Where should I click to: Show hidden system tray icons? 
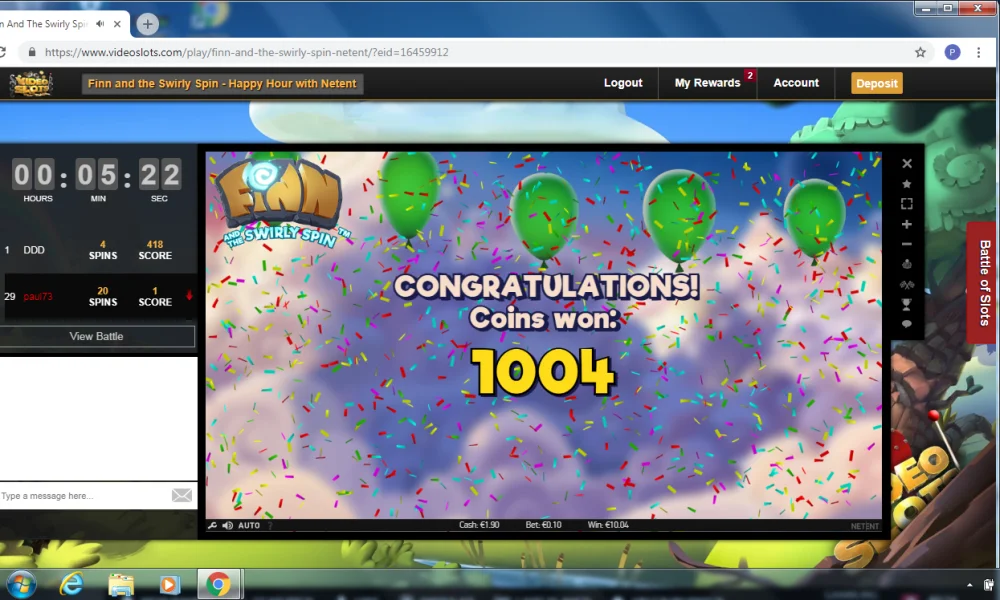click(969, 585)
